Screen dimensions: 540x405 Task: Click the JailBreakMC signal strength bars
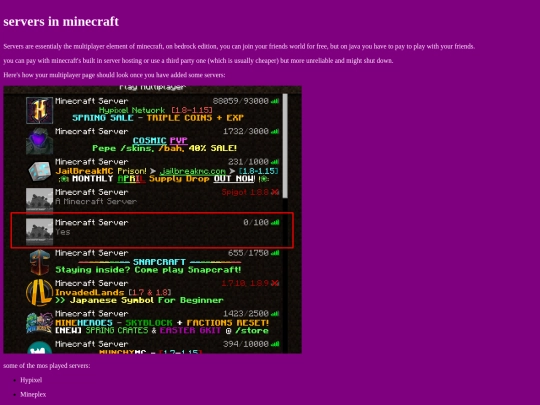coord(275,162)
